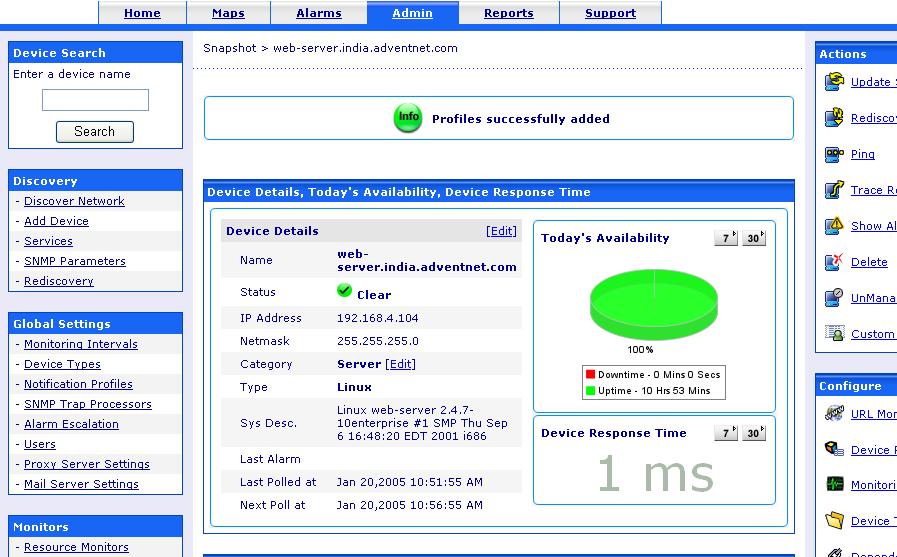Click the folder icon under Configure
This screenshot has height=557, width=897.
point(834,520)
